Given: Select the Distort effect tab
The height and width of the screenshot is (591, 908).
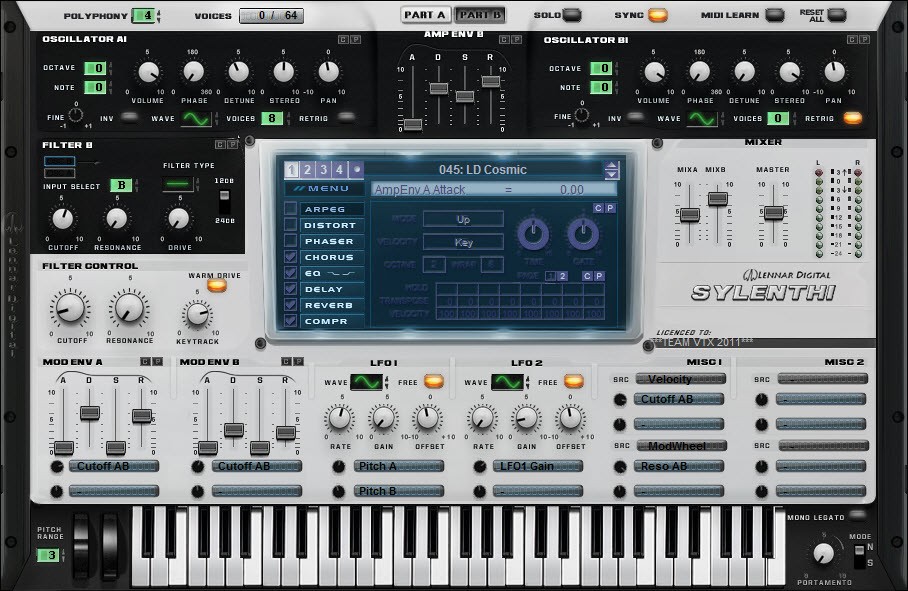Looking at the screenshot, I should point(332,225).
